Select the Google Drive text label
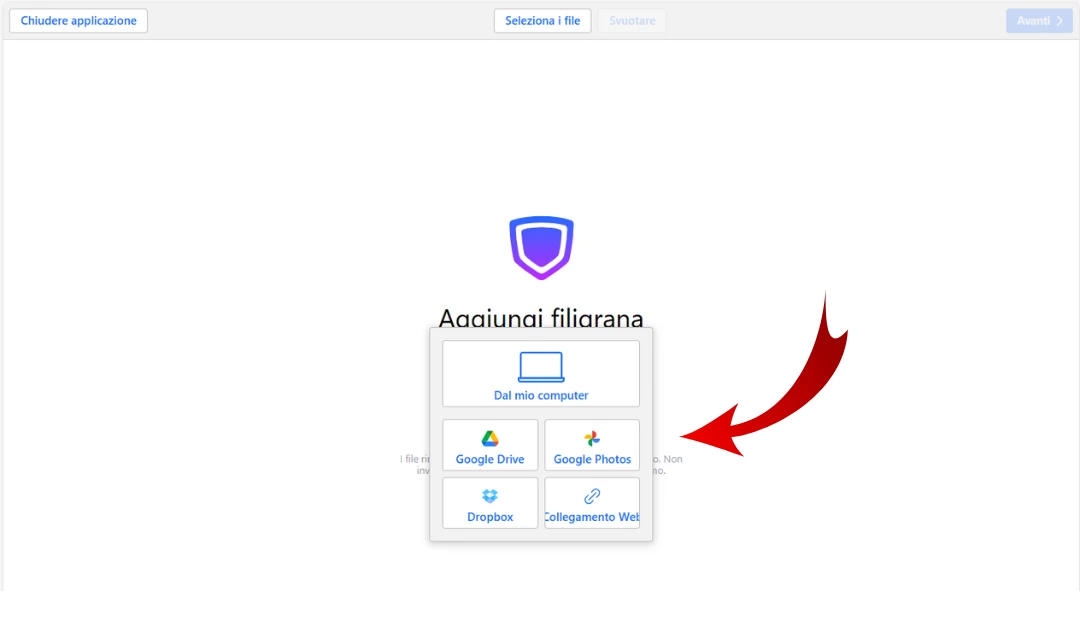The height and width of the screenshot is (617, 1080). coord(490,460)
